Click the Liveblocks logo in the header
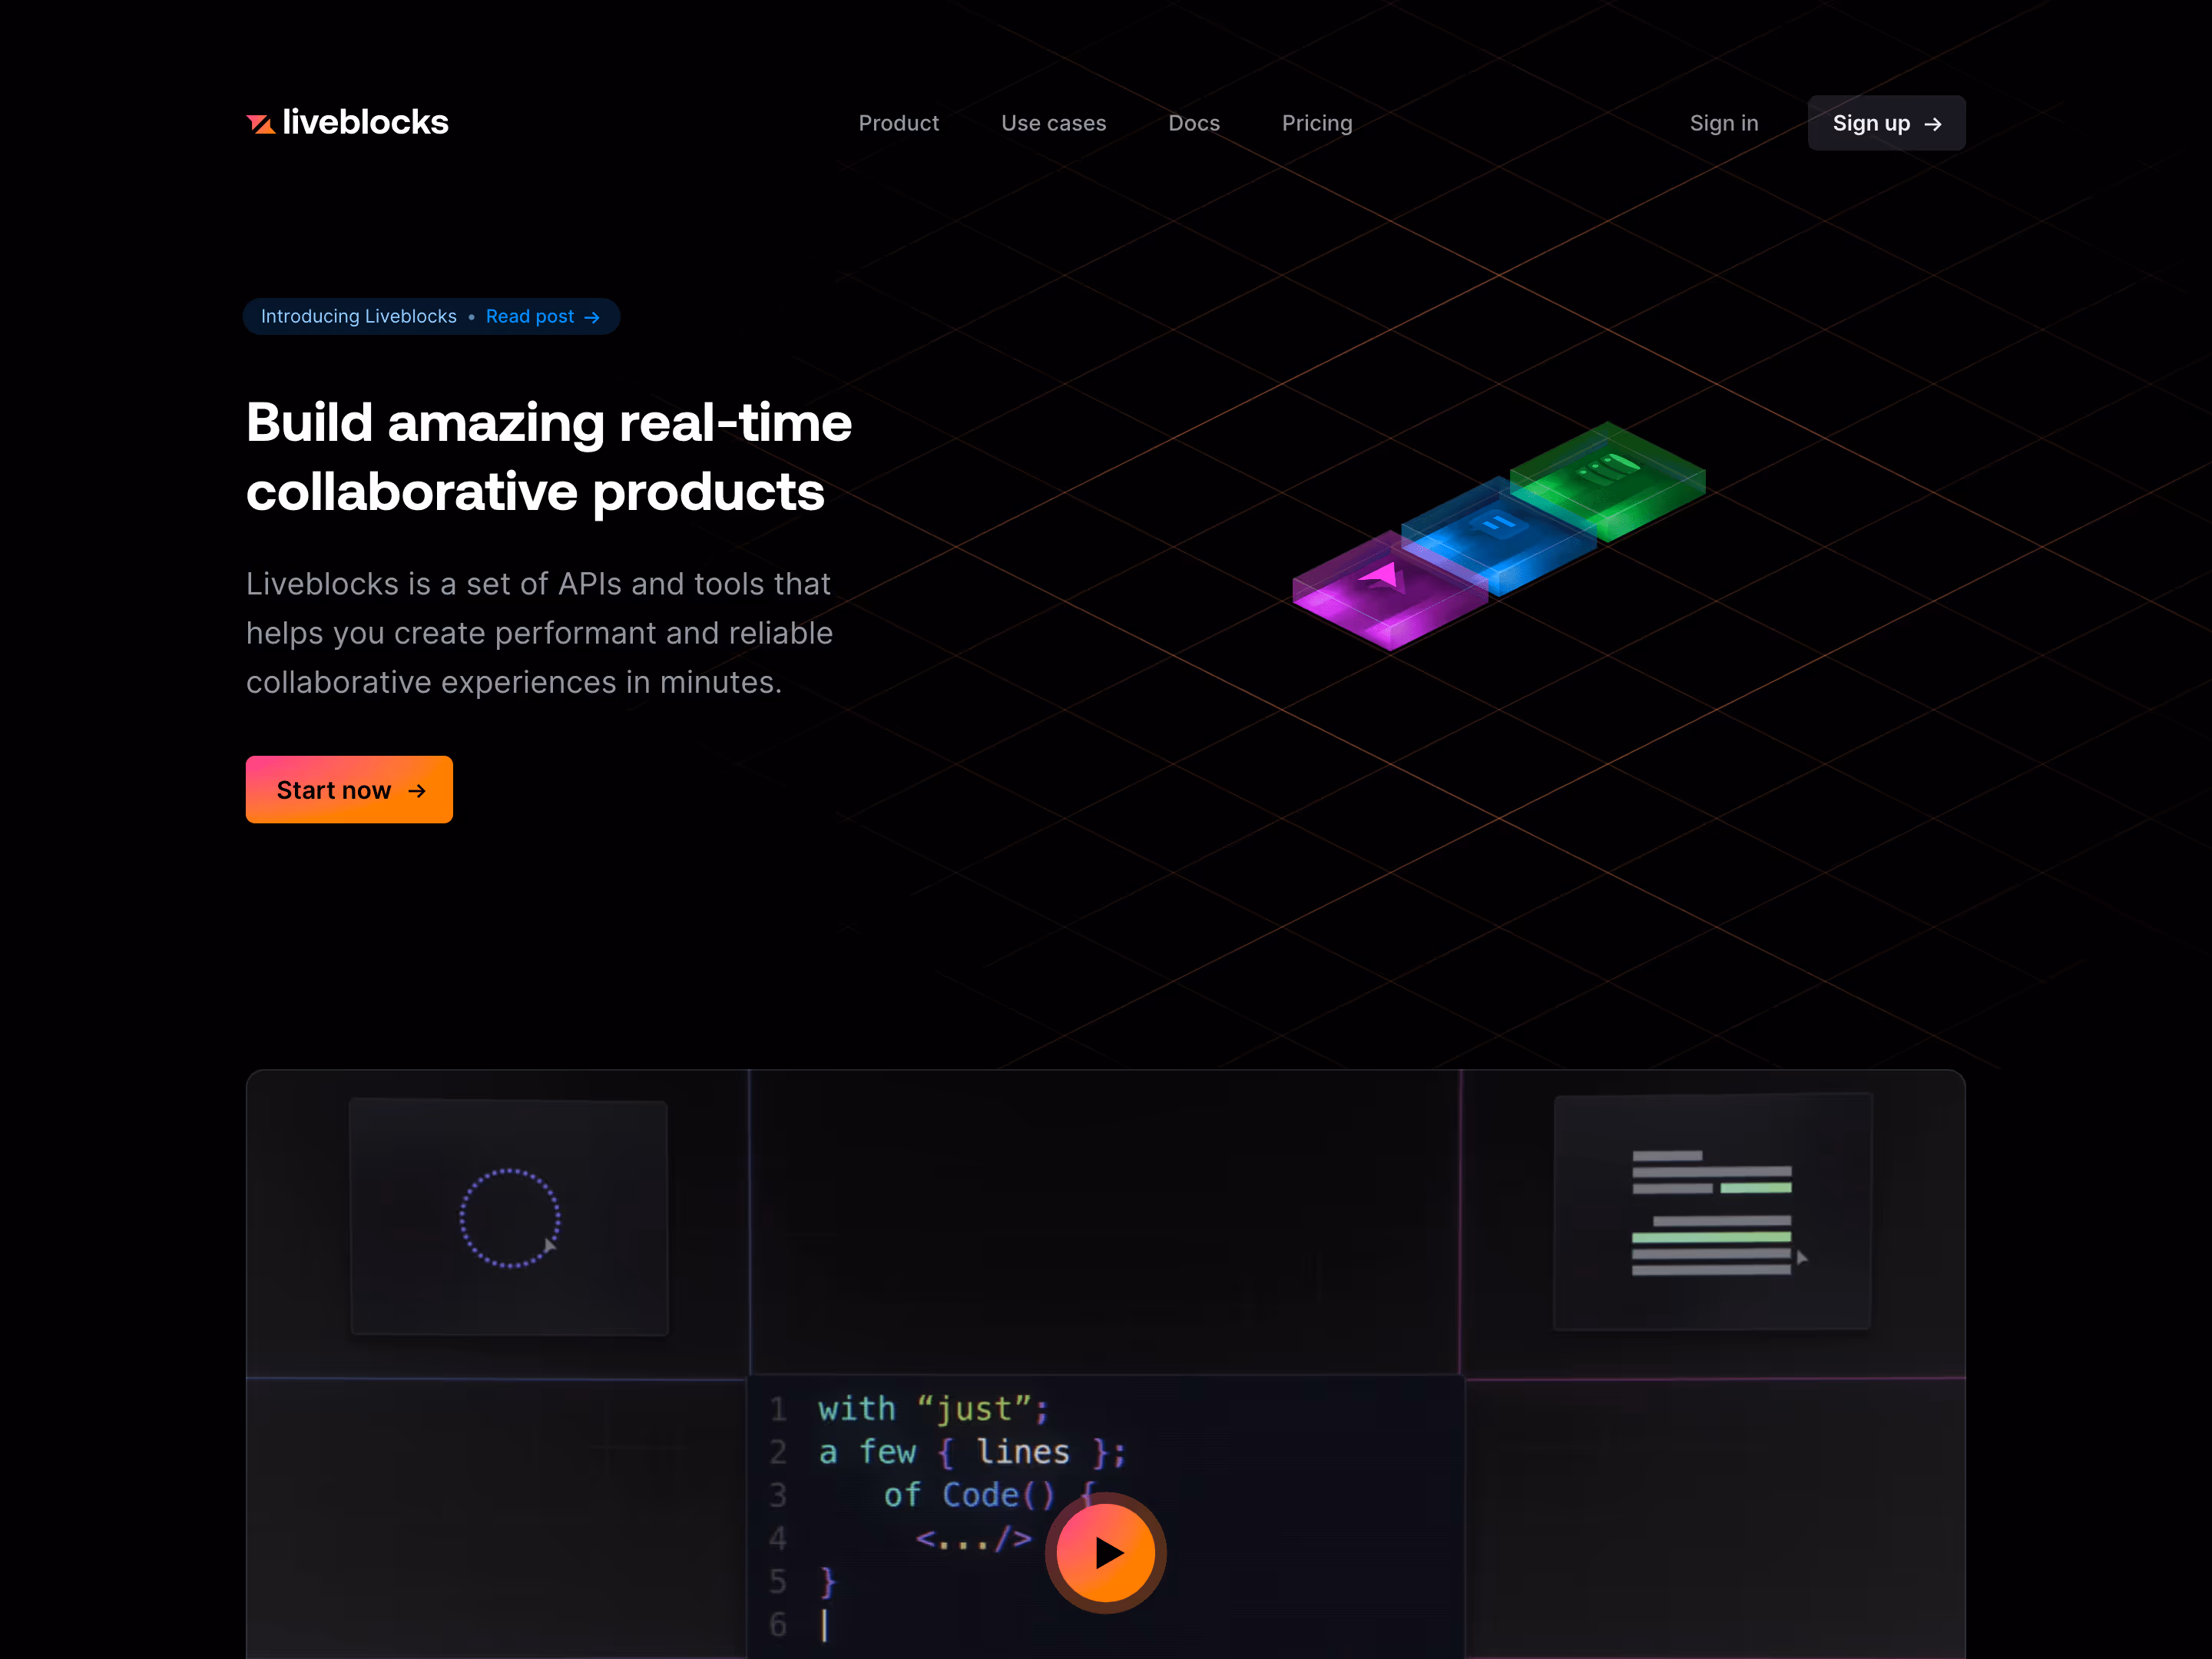 pos(347,122)
